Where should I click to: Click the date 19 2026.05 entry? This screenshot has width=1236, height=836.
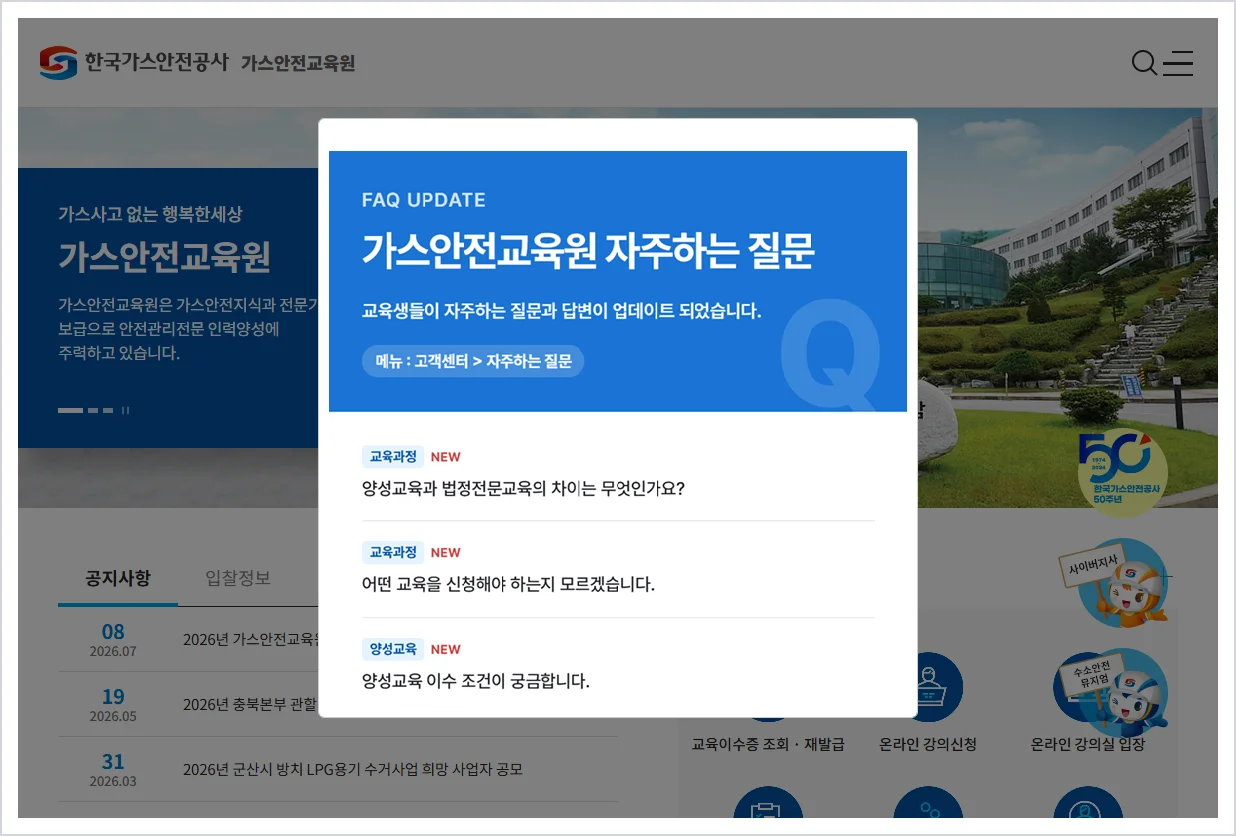click(x=113, y=705)
